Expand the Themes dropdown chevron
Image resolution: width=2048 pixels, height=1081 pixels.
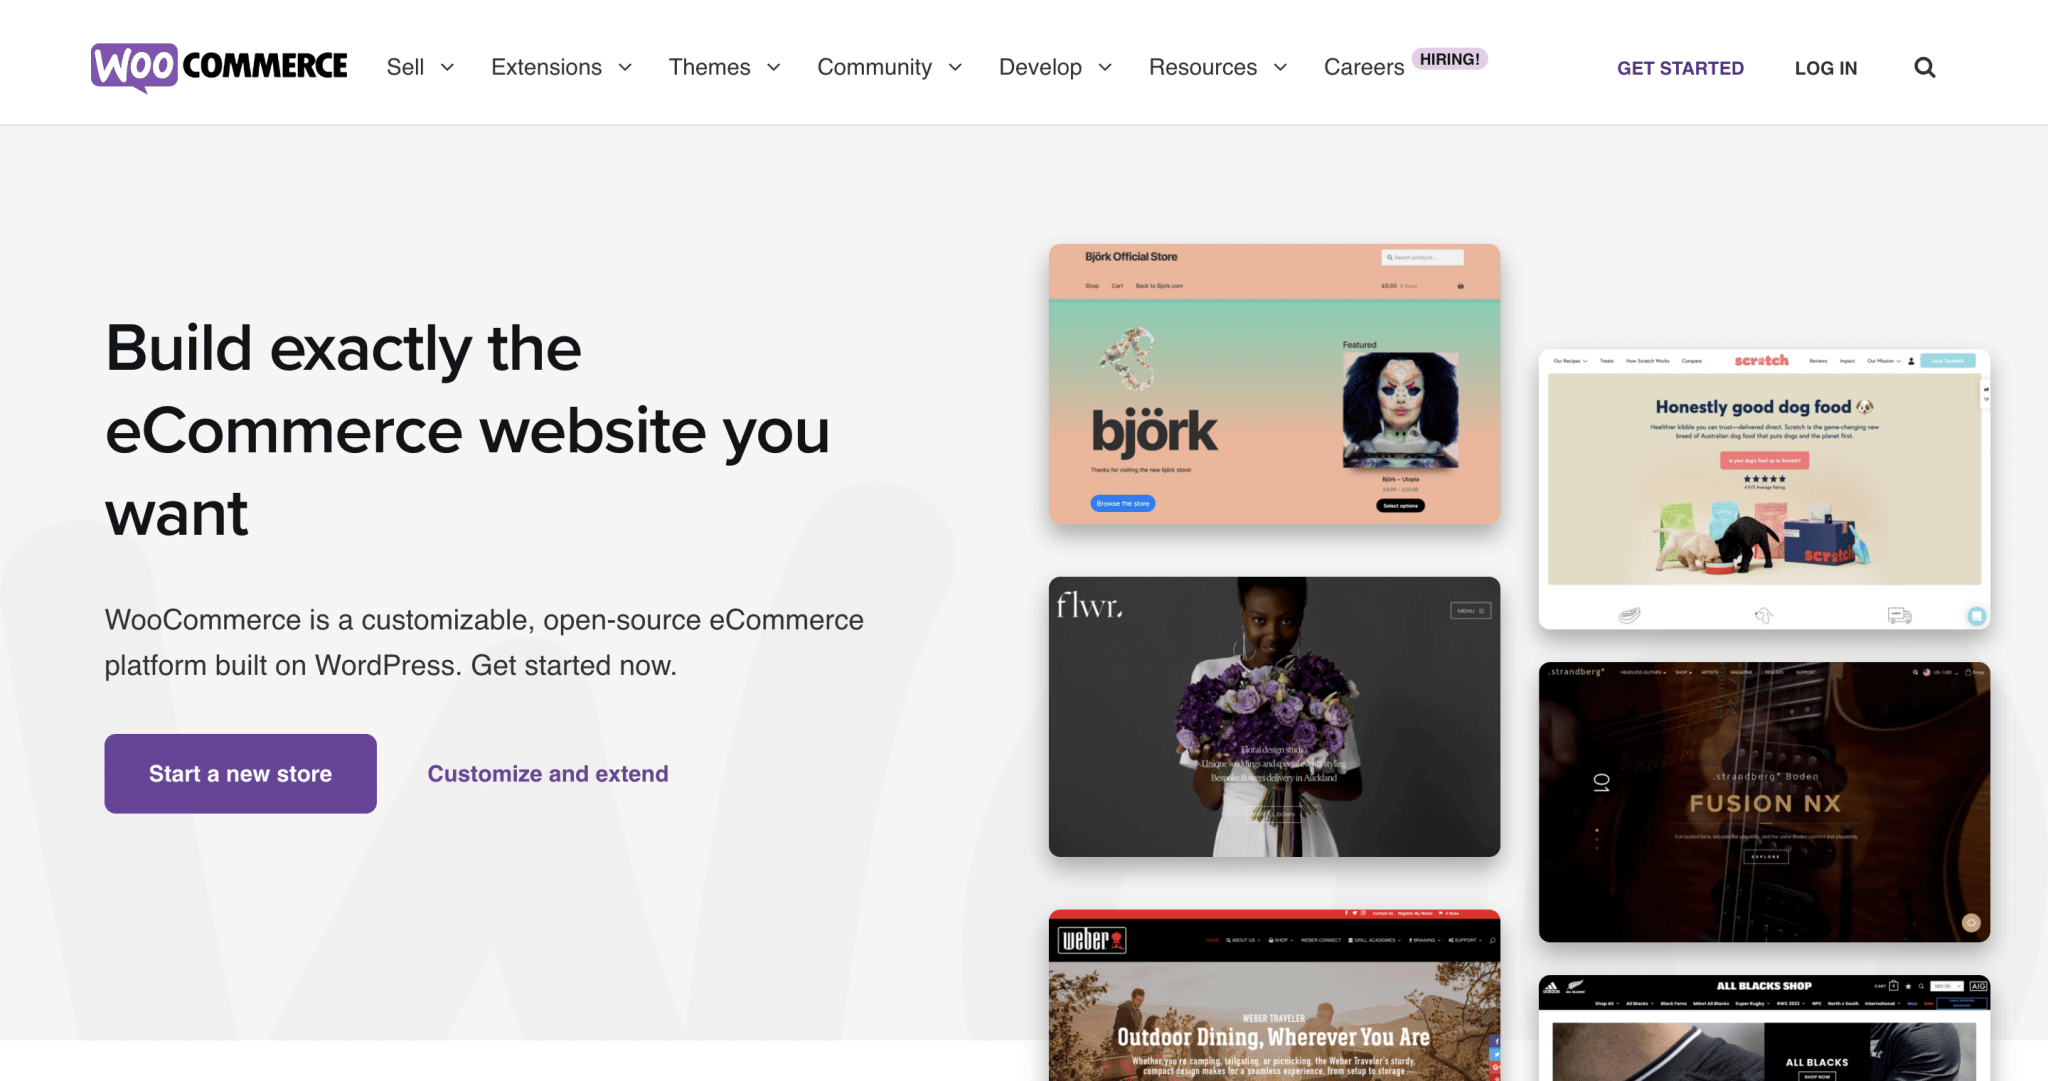(774, 67)
